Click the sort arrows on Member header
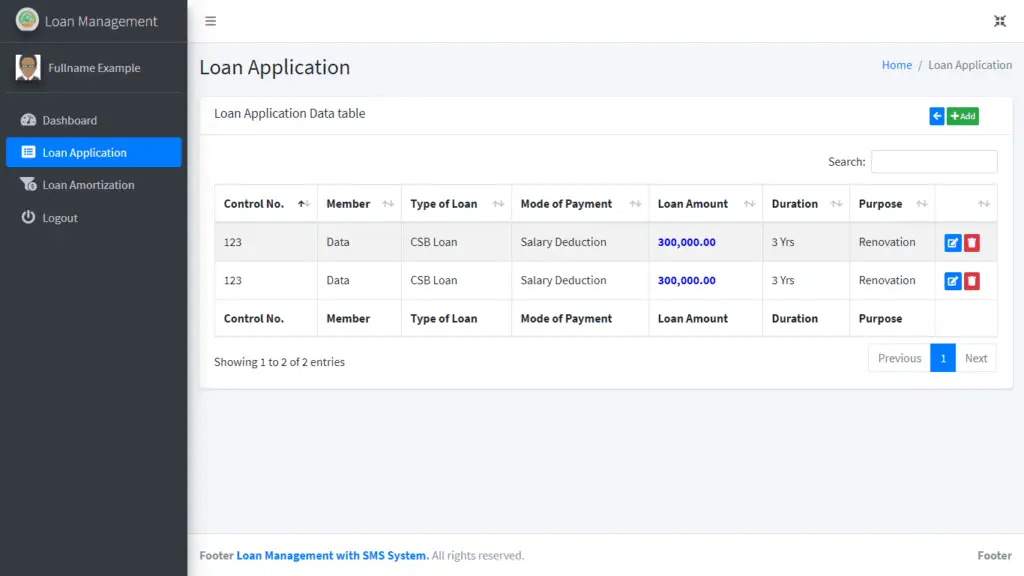Viewport: 1024px width, 576px height. pyautogui.click(x=386, y=203)
